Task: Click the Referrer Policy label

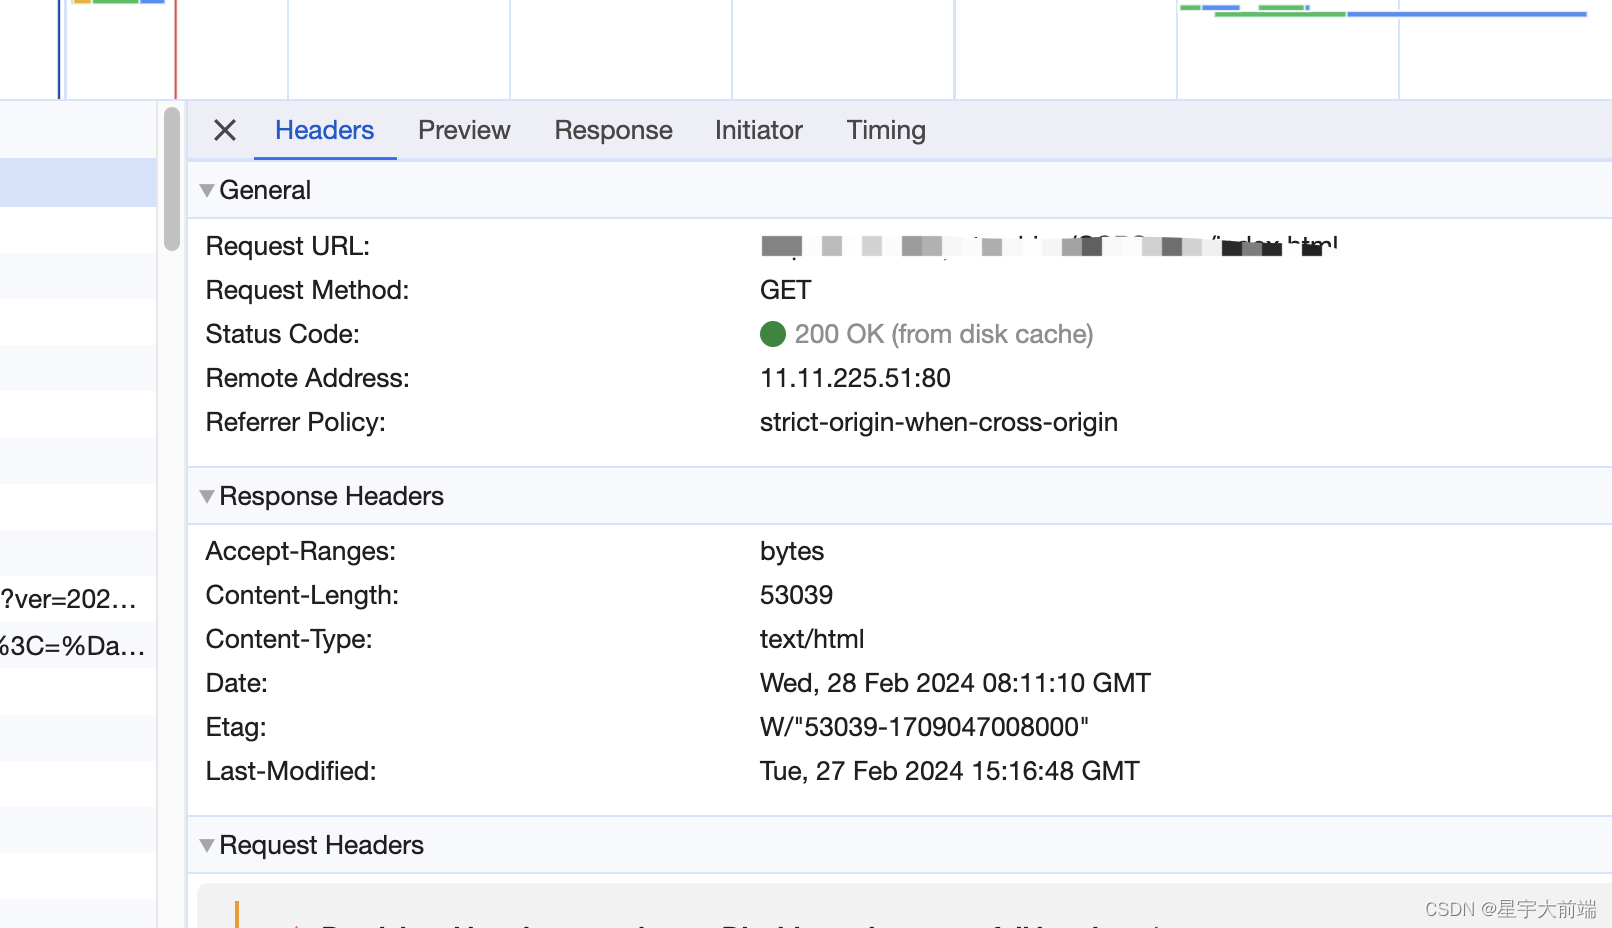Action: (x=295, y=422)
